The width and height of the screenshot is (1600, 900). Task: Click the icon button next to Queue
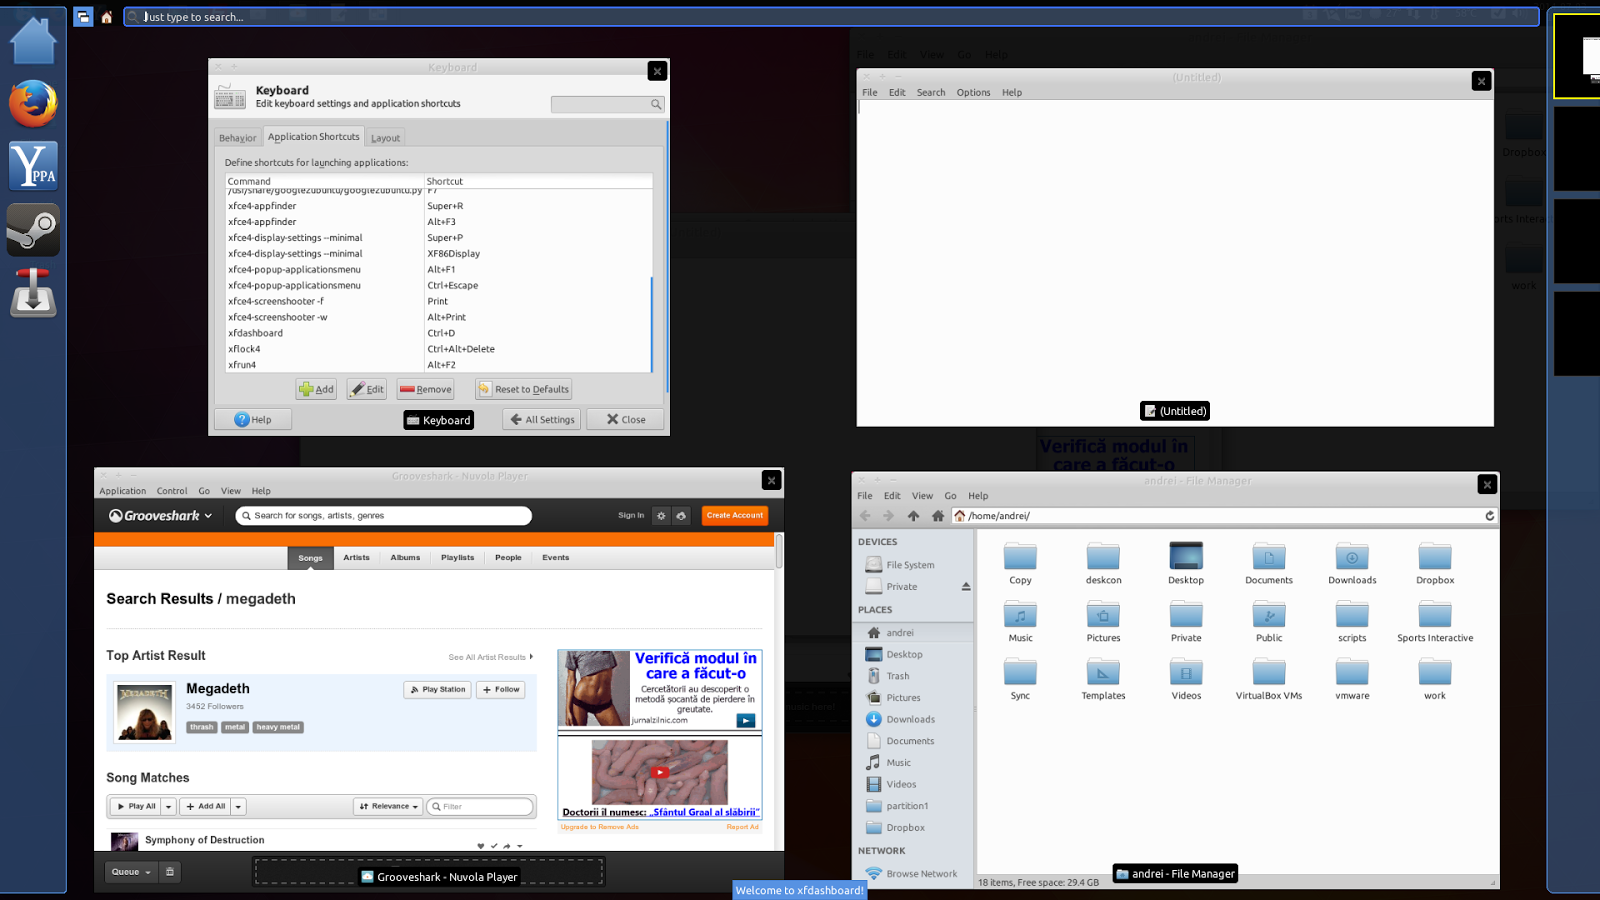[x=170, y=872]
